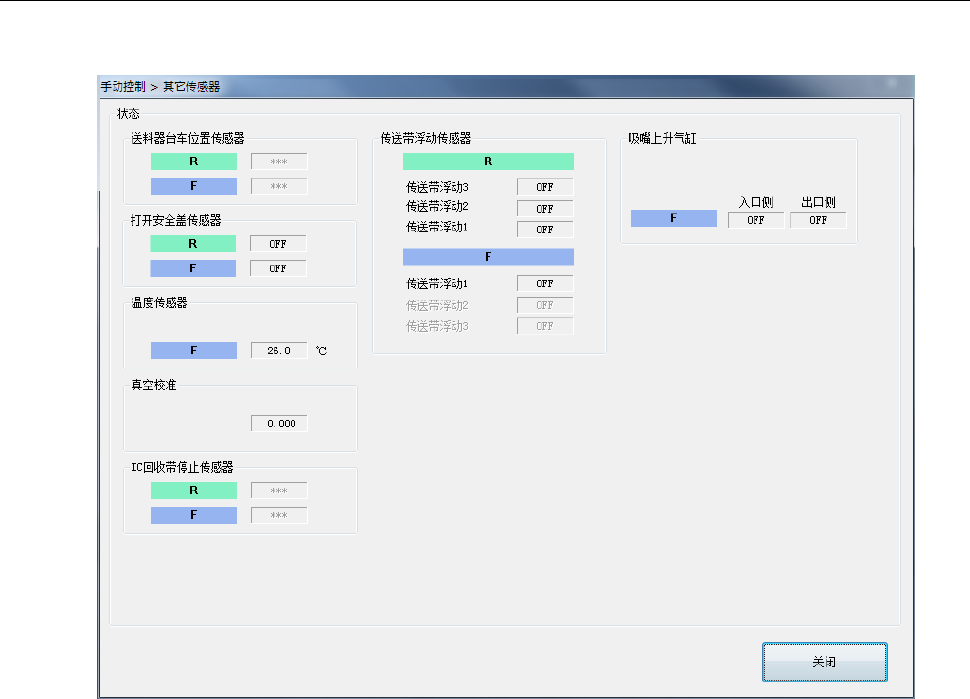Click blue F bar under 打开安全盖传感器
Image resolution: width=970 pixels, height=699 pixels.
(x=193, y=268)
